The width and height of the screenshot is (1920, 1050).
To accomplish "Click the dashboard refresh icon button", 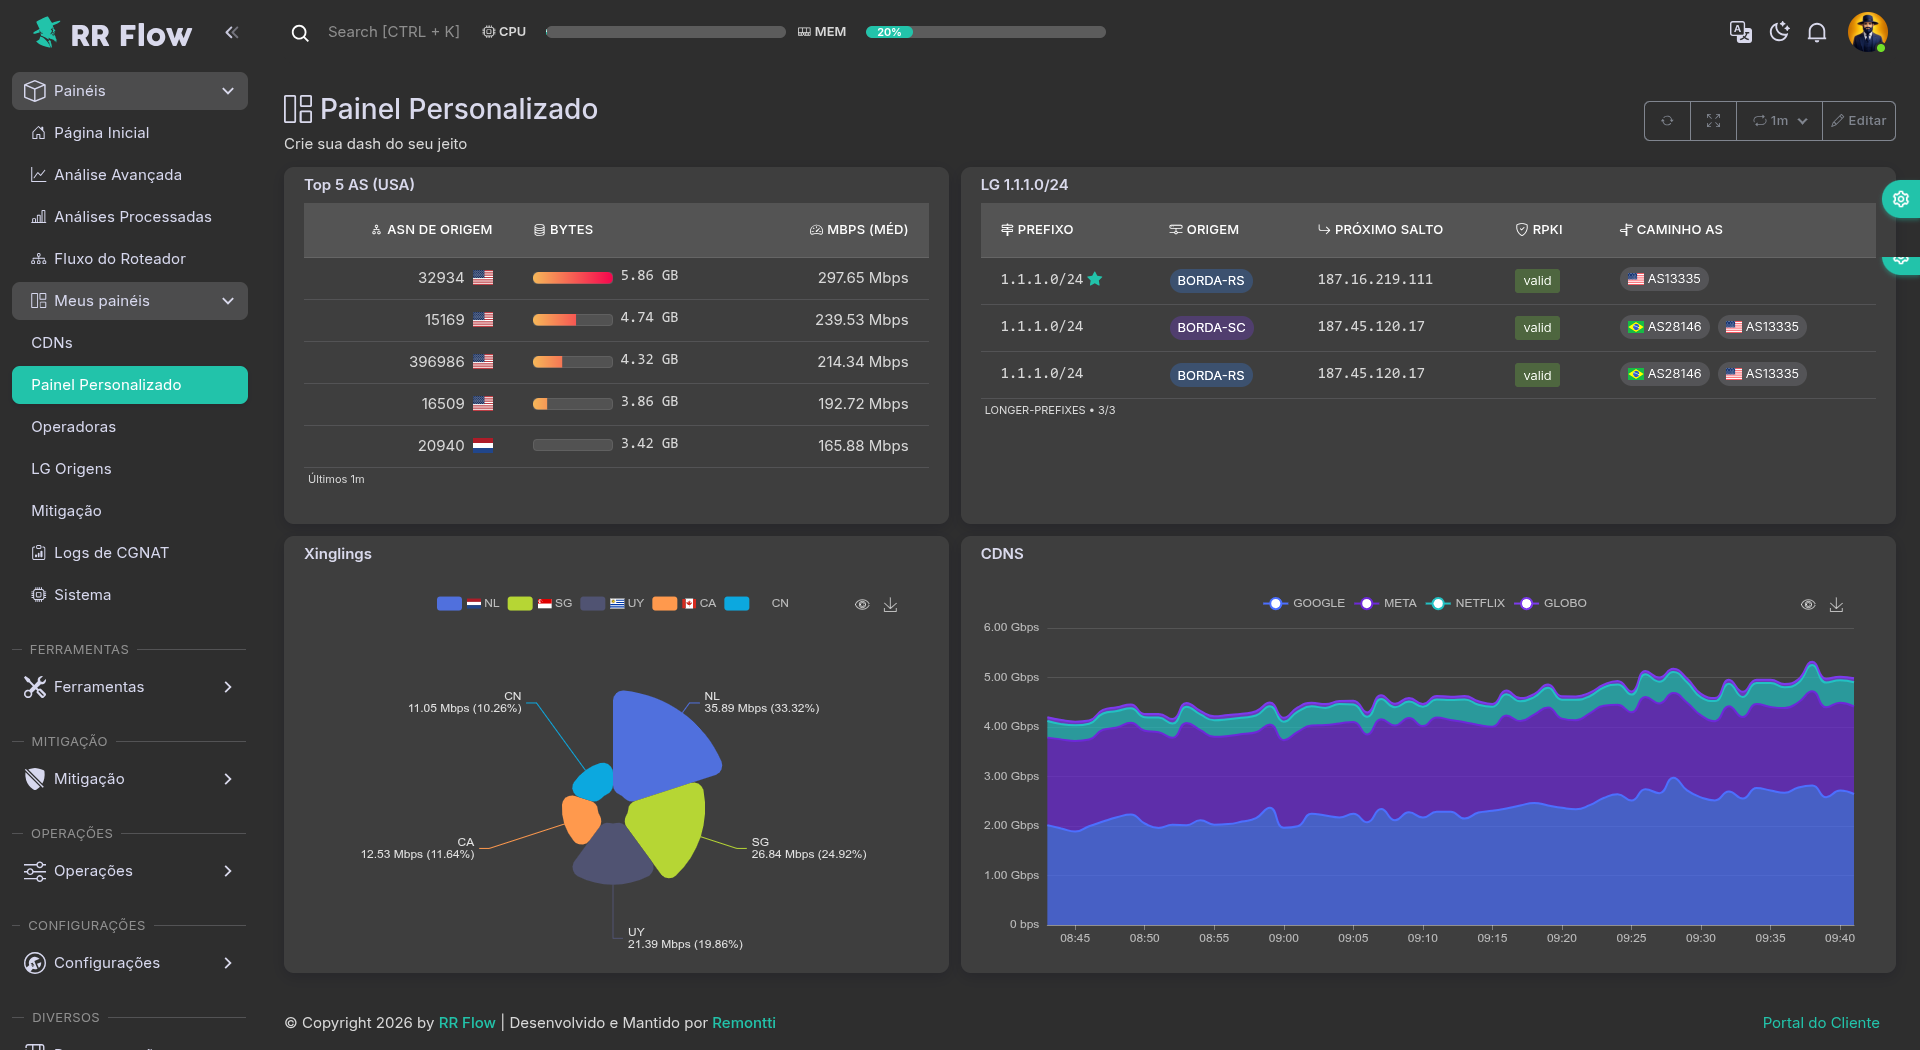I will (1667, 121).
